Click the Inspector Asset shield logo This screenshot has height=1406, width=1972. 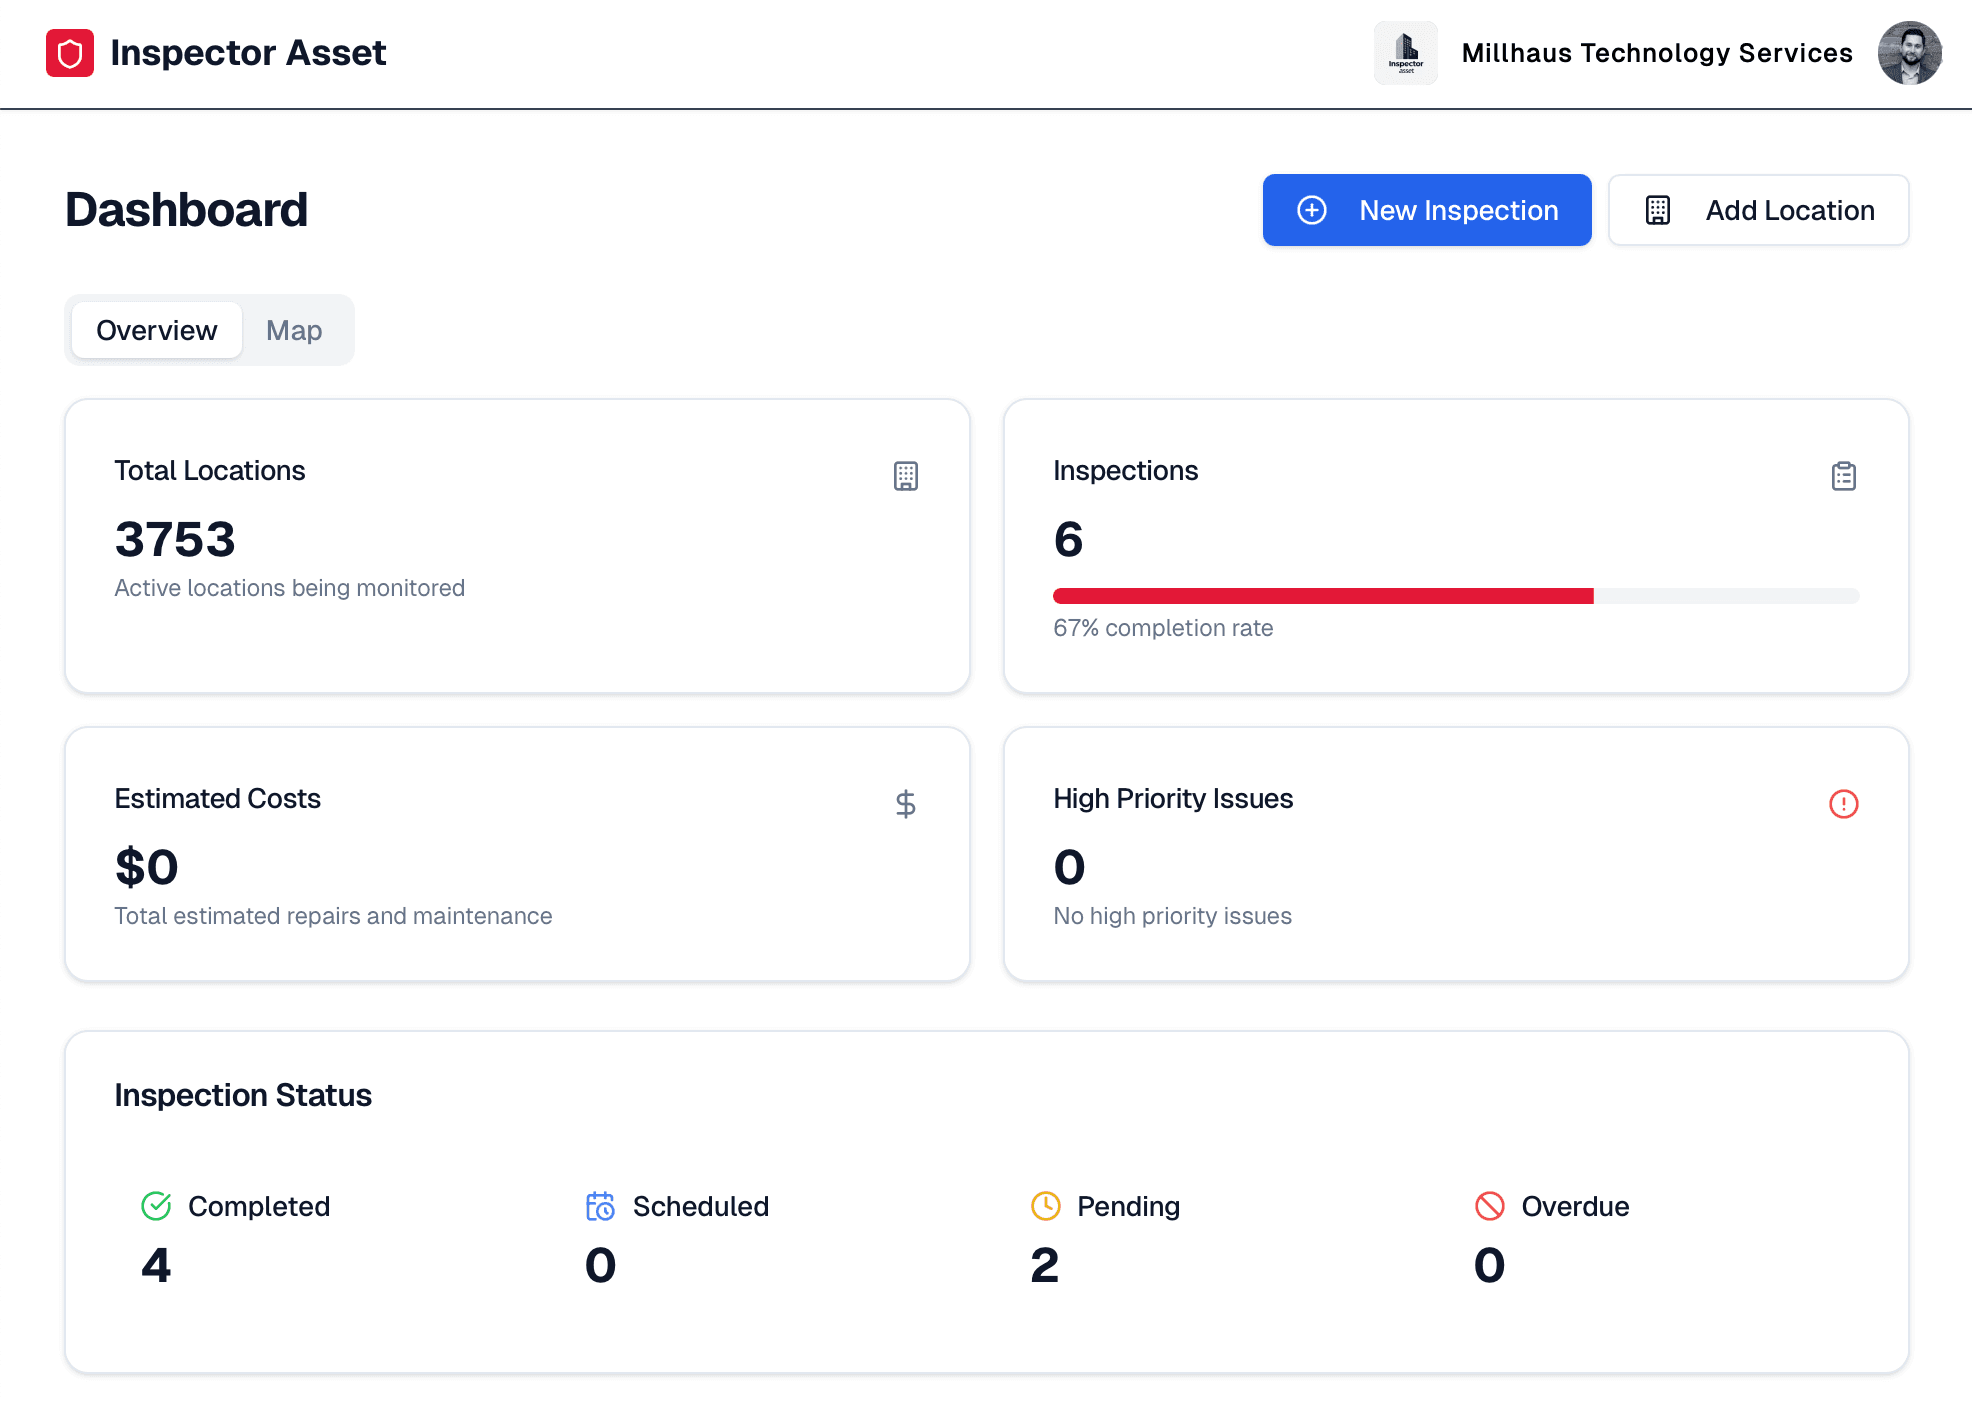coord(70,52)
